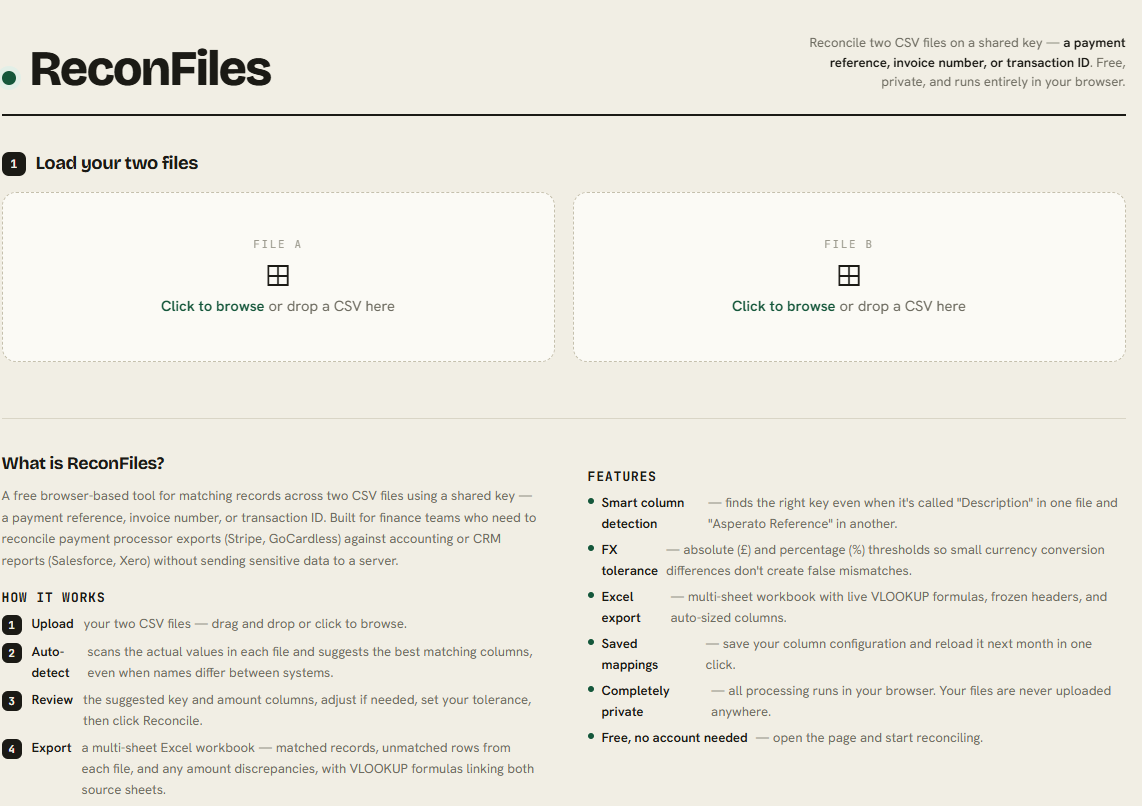Click the number 4 badge next to Export

tap(12, 748)
